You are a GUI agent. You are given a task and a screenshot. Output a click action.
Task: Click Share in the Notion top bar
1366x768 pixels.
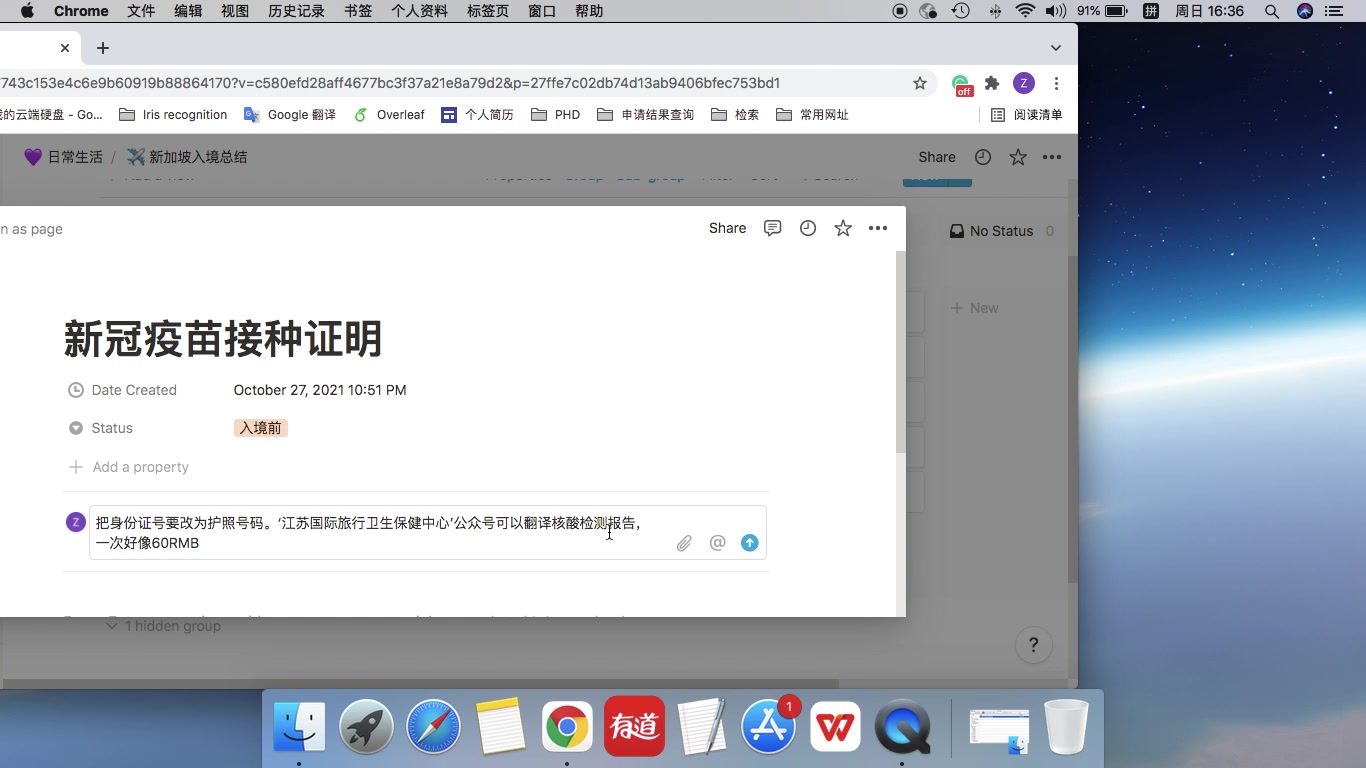click(937, 157)
